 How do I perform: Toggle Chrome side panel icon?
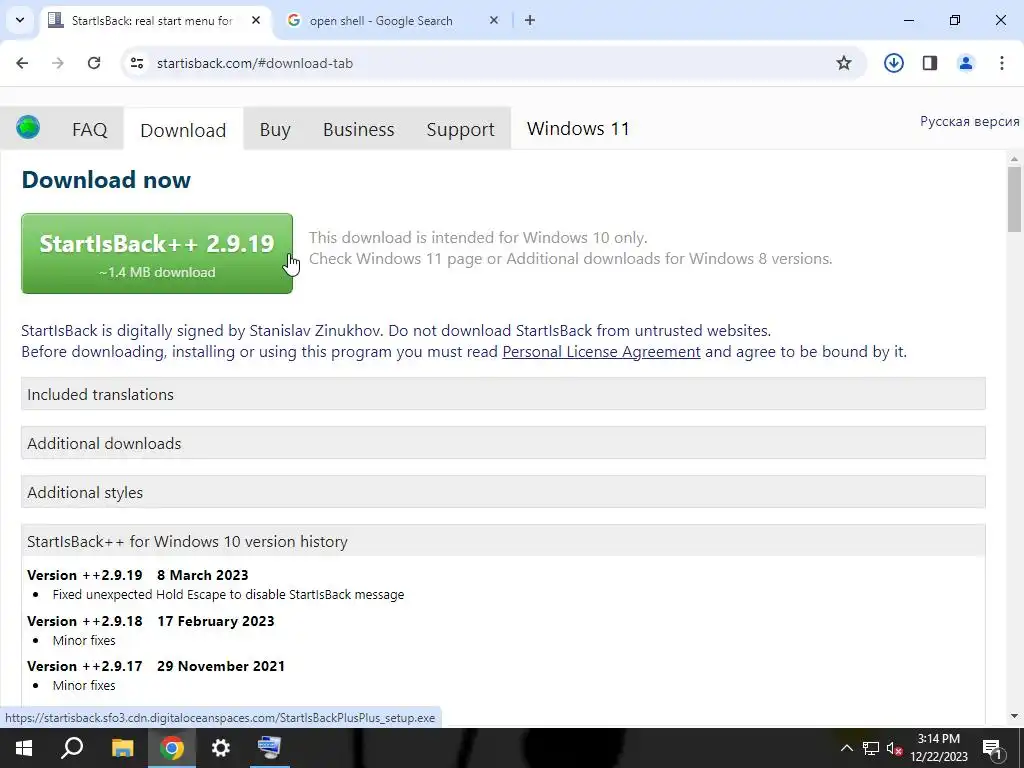coord(930,63)
